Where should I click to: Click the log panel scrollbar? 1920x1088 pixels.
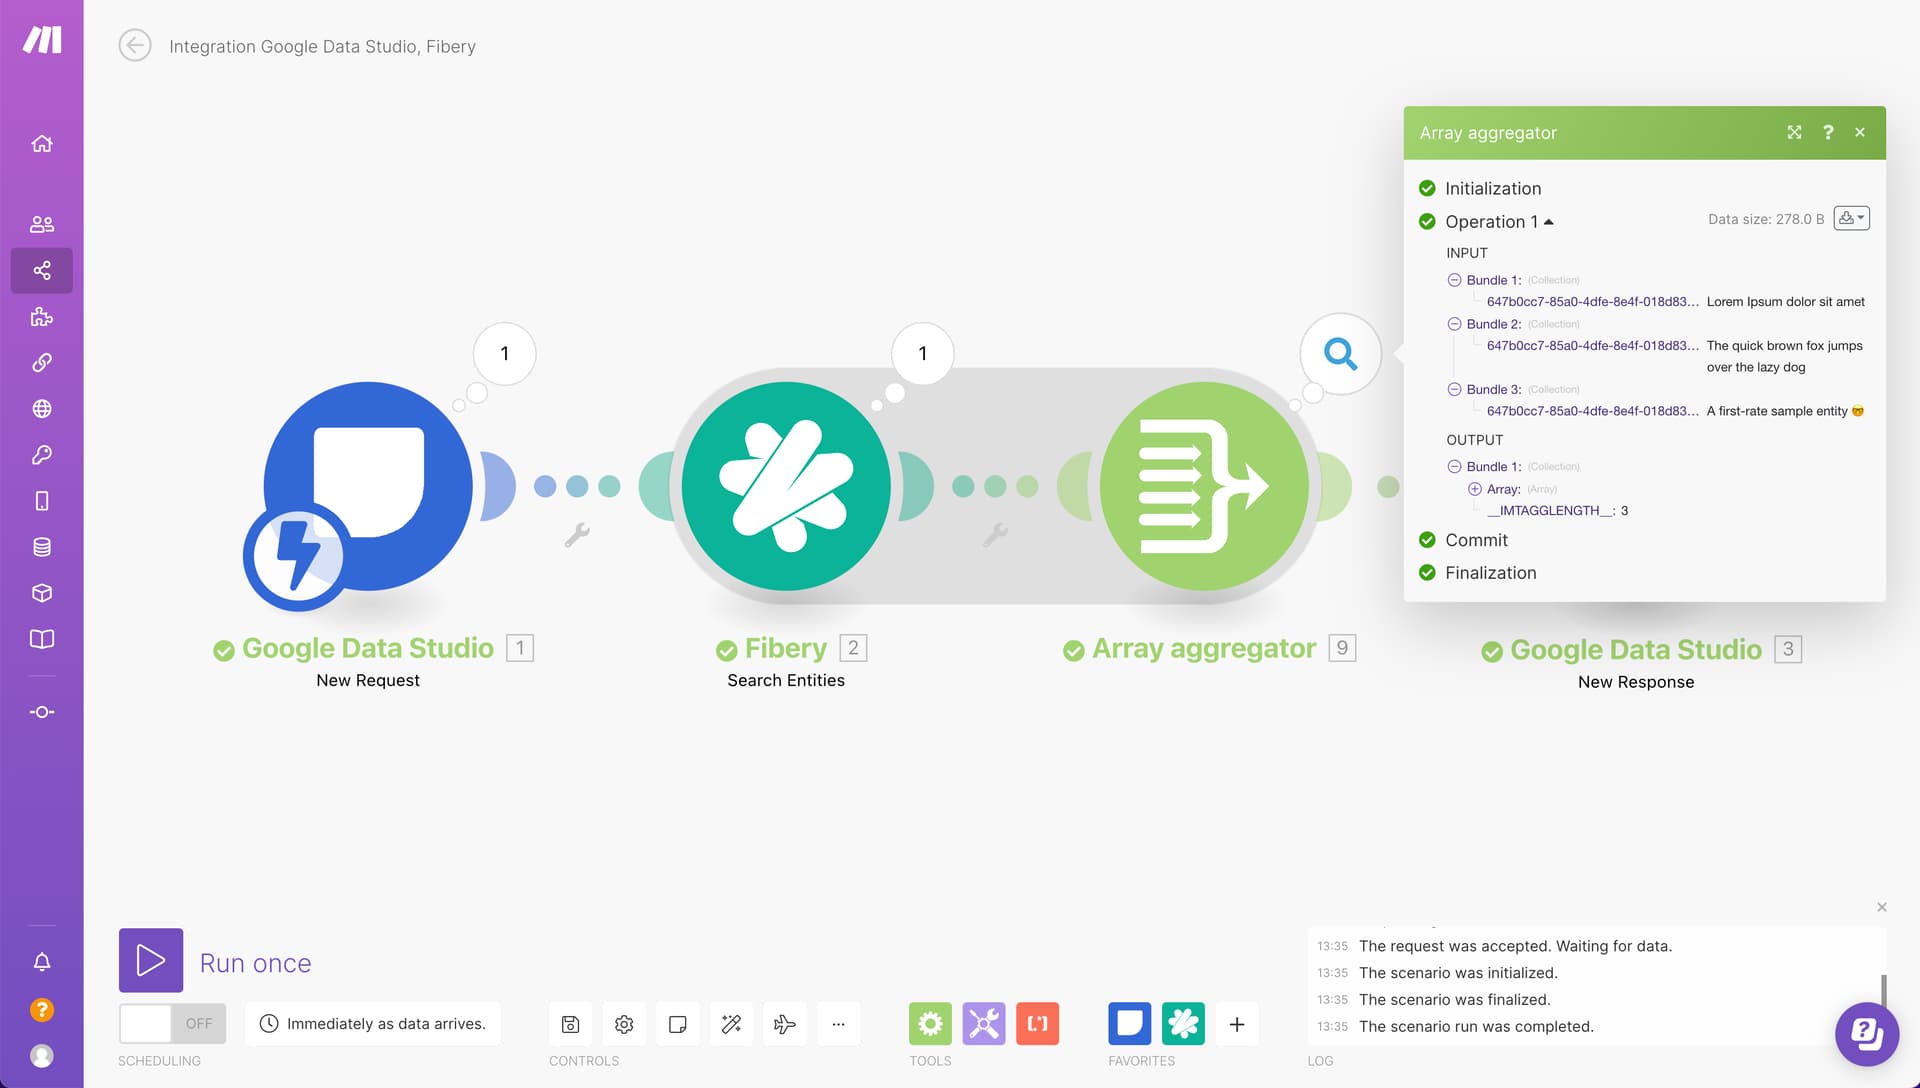(x=1884, y=990)
